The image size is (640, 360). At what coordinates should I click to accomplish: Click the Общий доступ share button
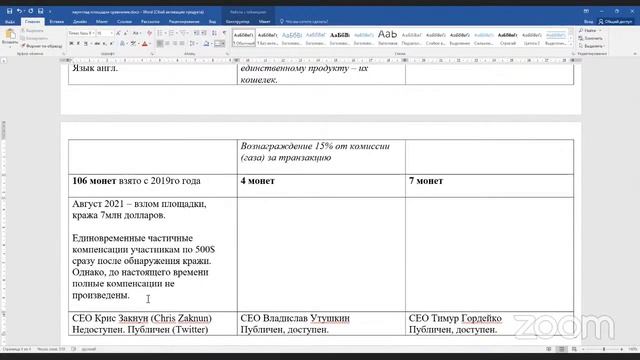click(615, 22)
